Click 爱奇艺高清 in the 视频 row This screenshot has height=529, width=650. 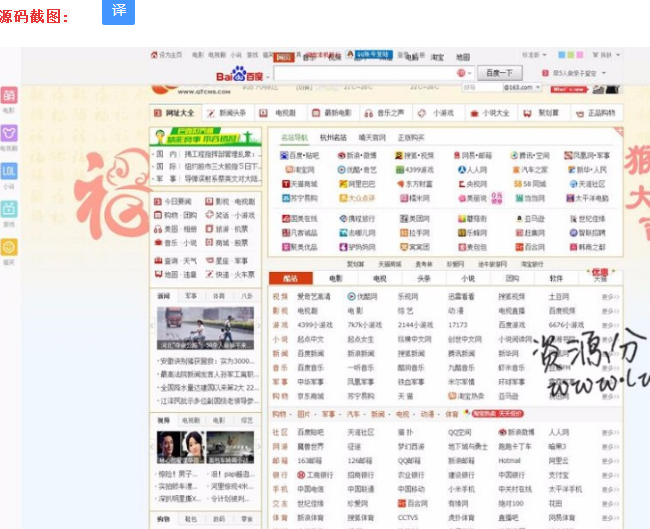pos(314,296)
